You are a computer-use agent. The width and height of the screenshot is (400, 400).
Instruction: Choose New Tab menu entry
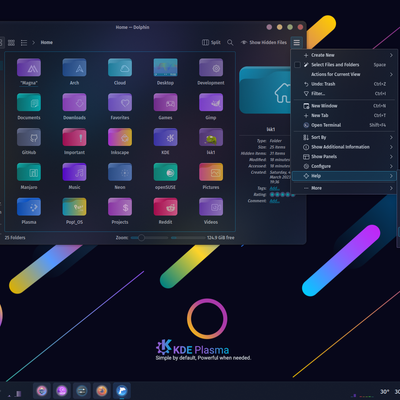pos(344,115)
